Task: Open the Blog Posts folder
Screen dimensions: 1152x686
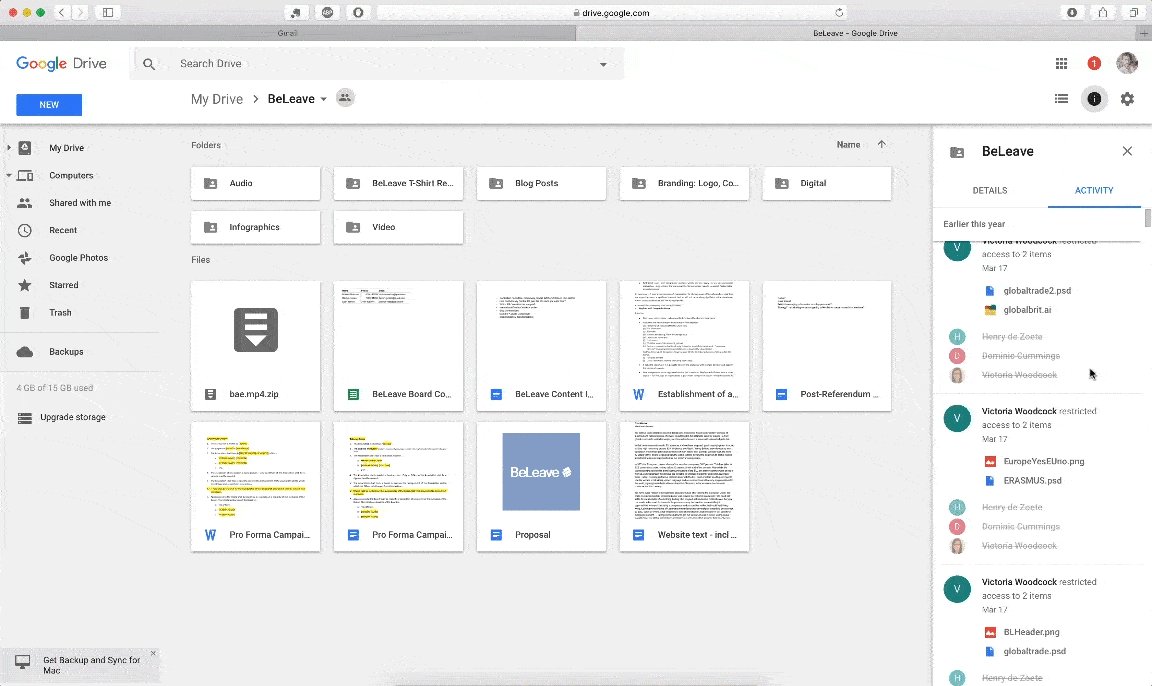Action: 541,183
